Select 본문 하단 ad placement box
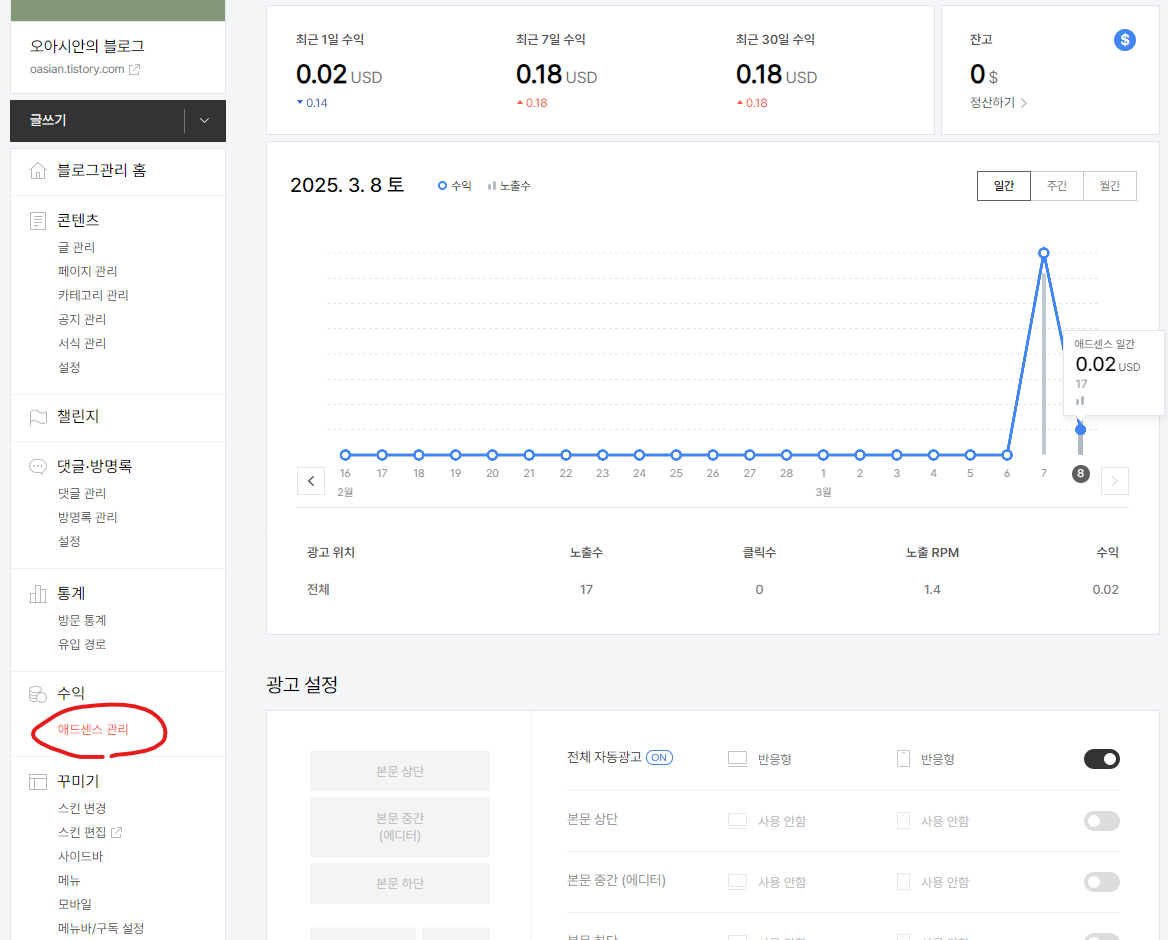Image resolution: width=1168 pixels, height=940 pixels. (x=400, y=883)
